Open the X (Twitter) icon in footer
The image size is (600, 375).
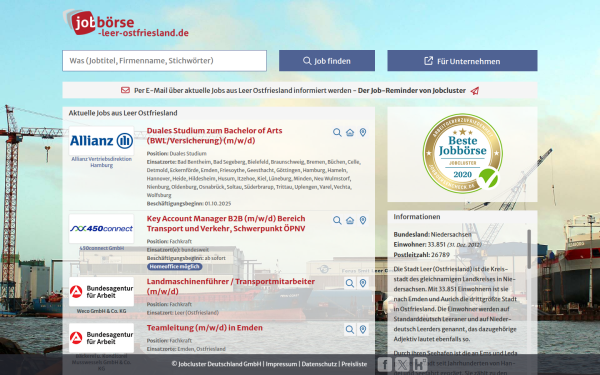tap(402, 364)
